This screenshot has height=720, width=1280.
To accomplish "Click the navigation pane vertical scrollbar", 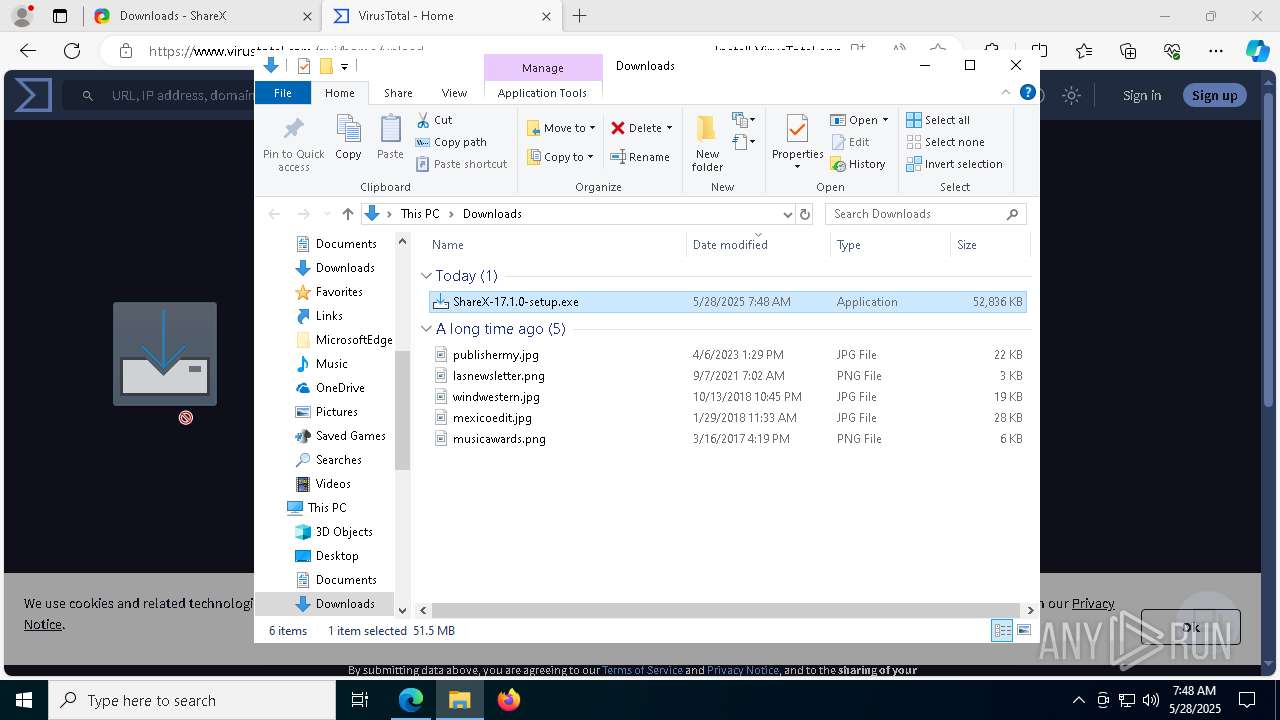I will click(x=403, y=410).
